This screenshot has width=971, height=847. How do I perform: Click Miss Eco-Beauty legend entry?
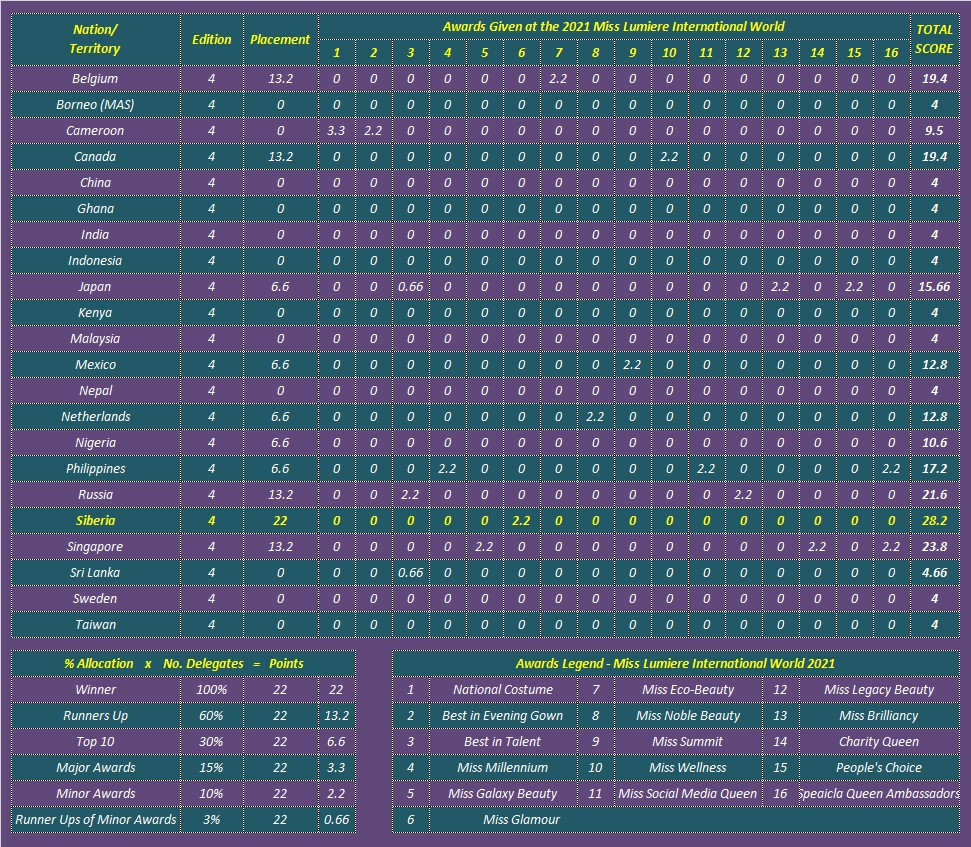[688, 690]
